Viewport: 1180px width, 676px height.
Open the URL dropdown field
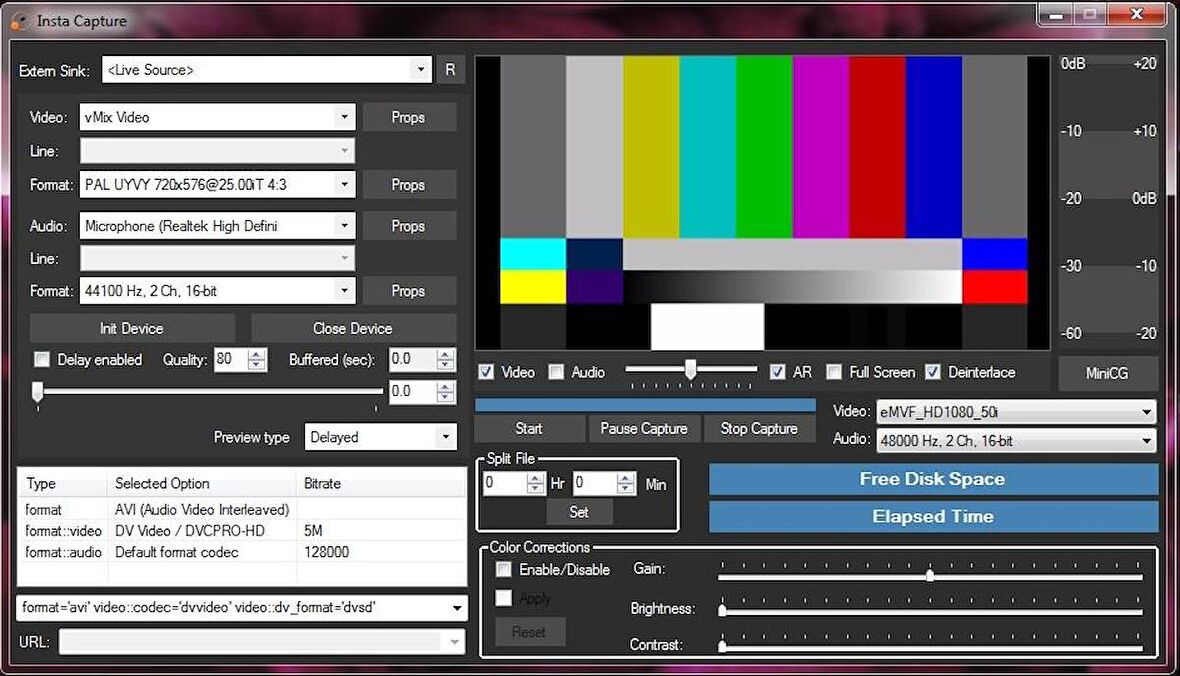pyautogui.click(x=262, y=642)
